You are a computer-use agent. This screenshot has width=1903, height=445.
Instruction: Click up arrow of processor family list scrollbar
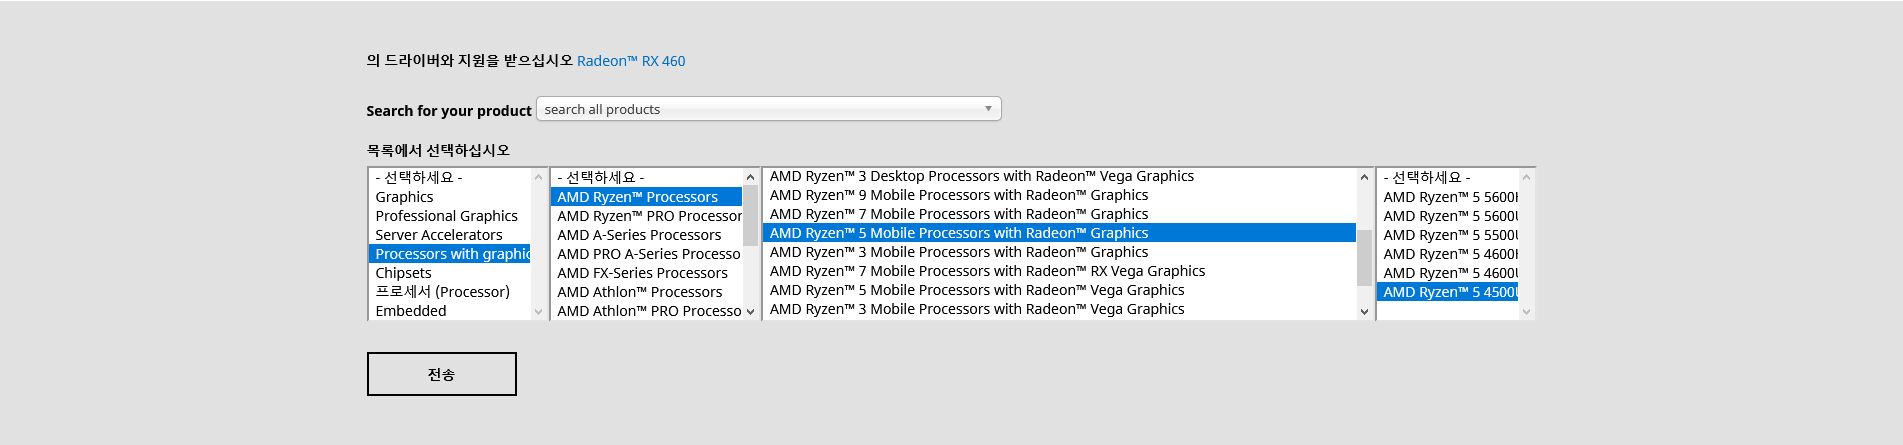751,177
